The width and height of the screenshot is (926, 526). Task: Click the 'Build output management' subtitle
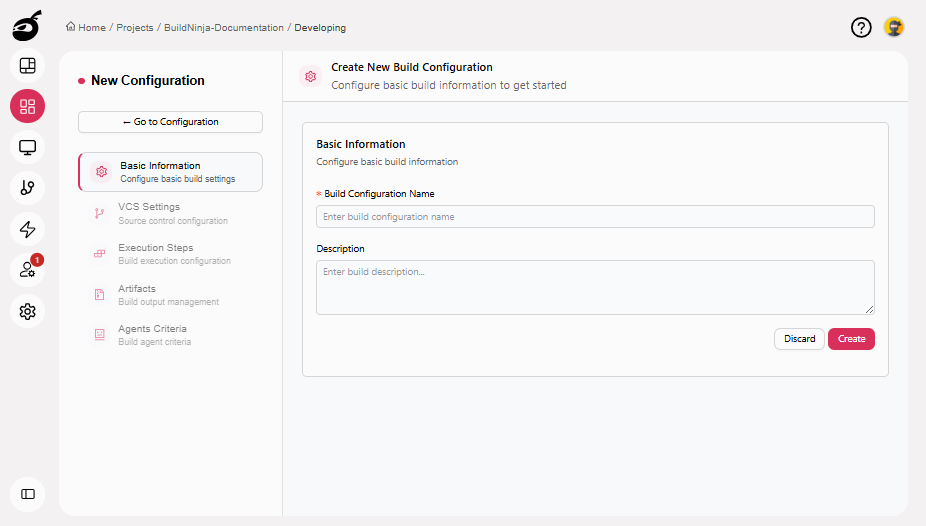[168, 302]
